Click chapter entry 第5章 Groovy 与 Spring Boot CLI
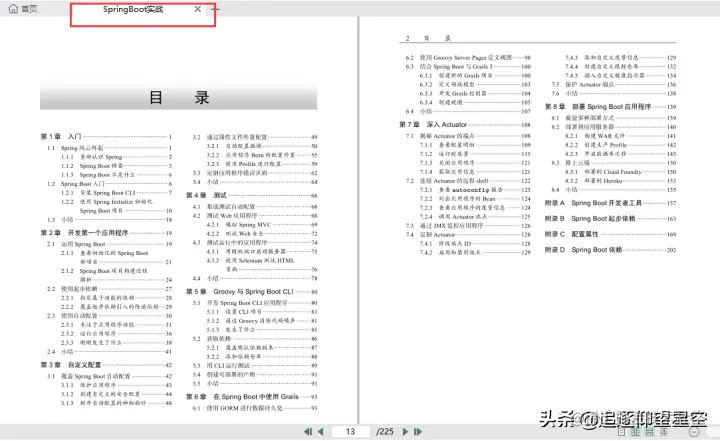This screenshot has width=720, height=441. coord(252,292)
